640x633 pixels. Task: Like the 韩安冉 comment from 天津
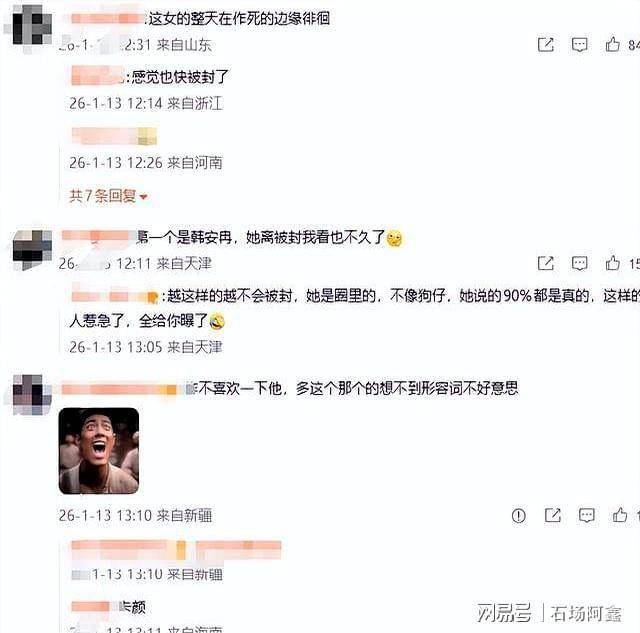pos(612,263)
